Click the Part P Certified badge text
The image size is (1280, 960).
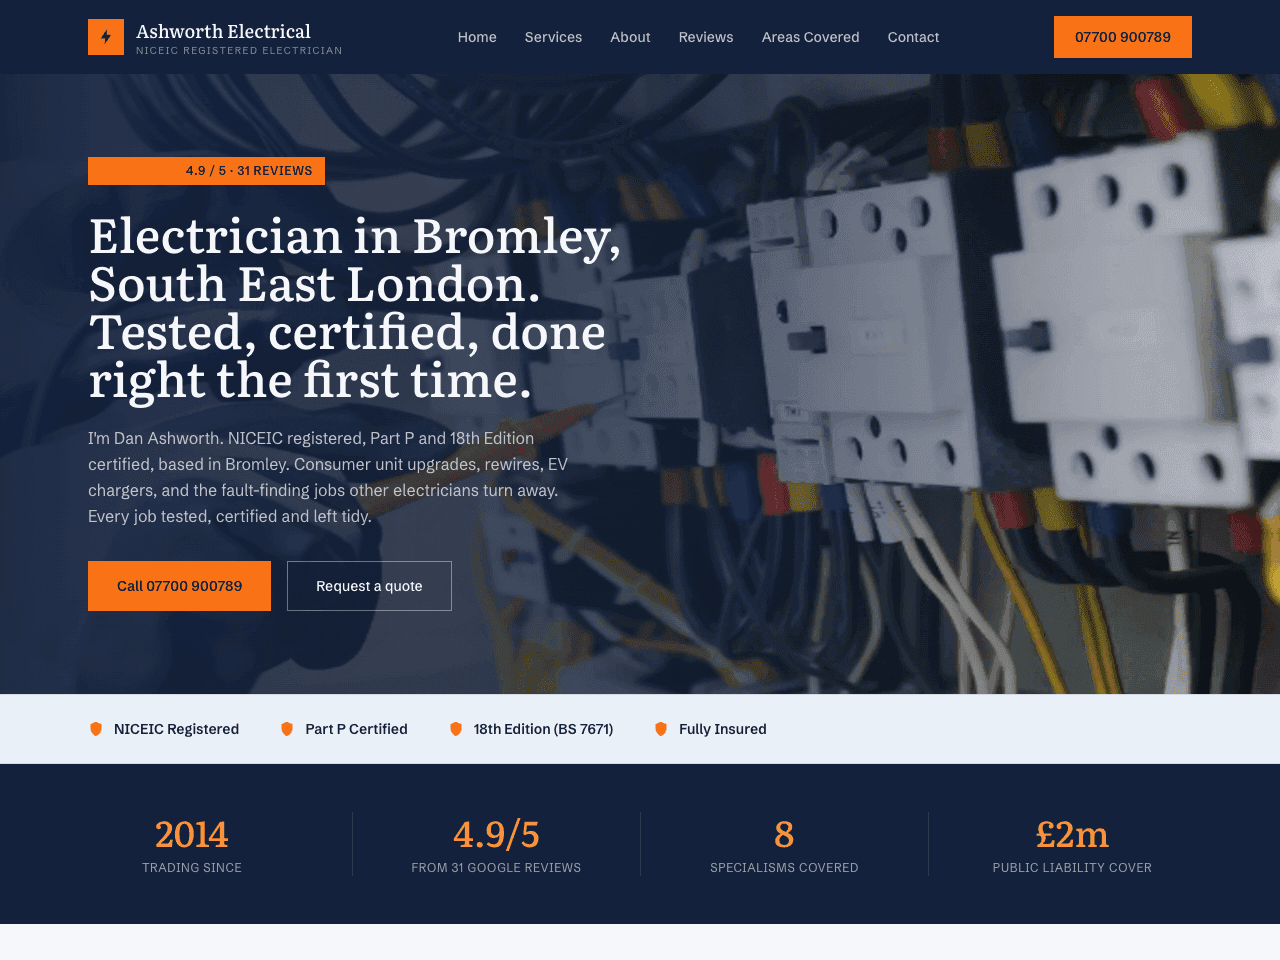pos(356,729)
